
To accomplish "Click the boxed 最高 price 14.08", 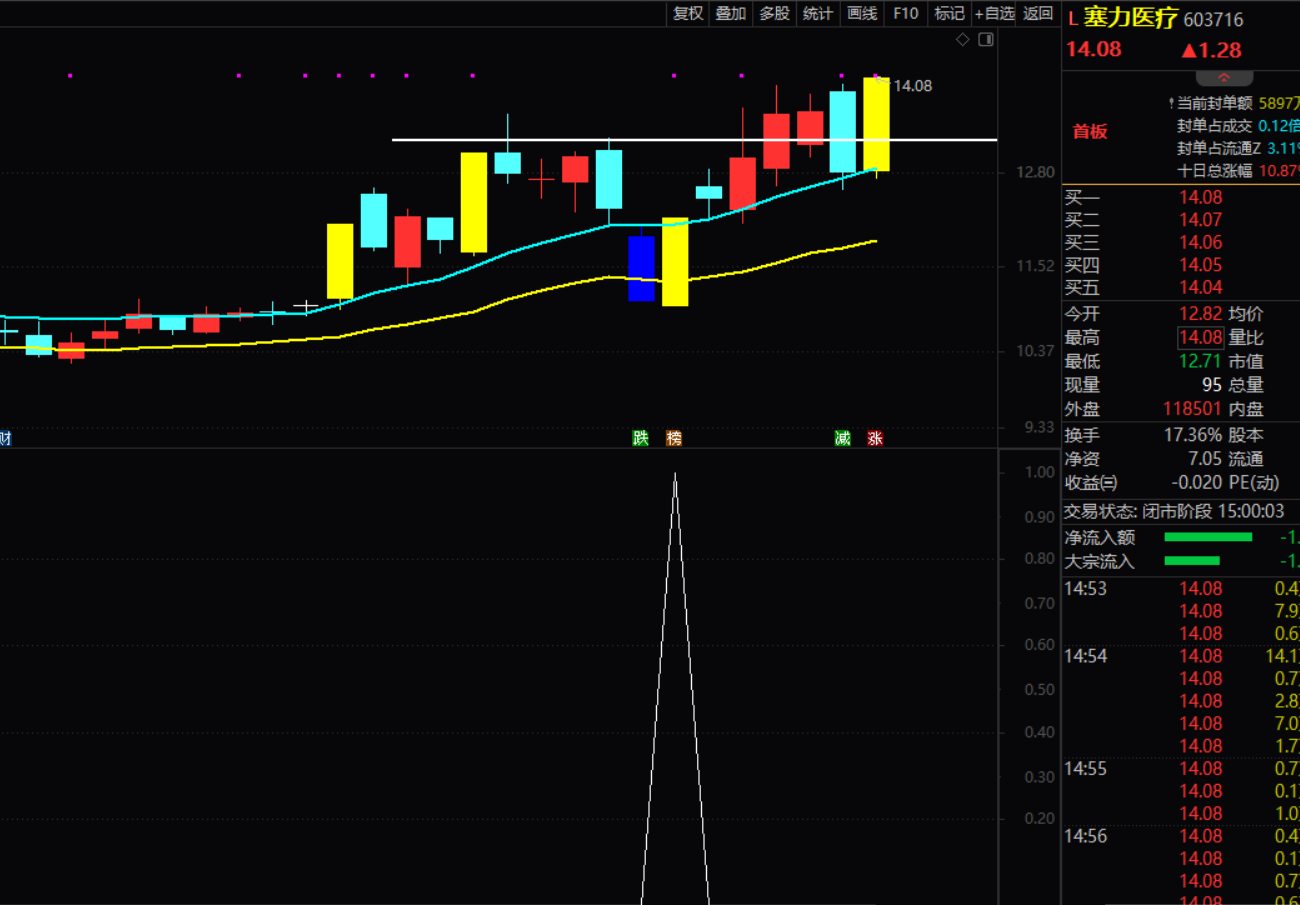I will 1200,337.
